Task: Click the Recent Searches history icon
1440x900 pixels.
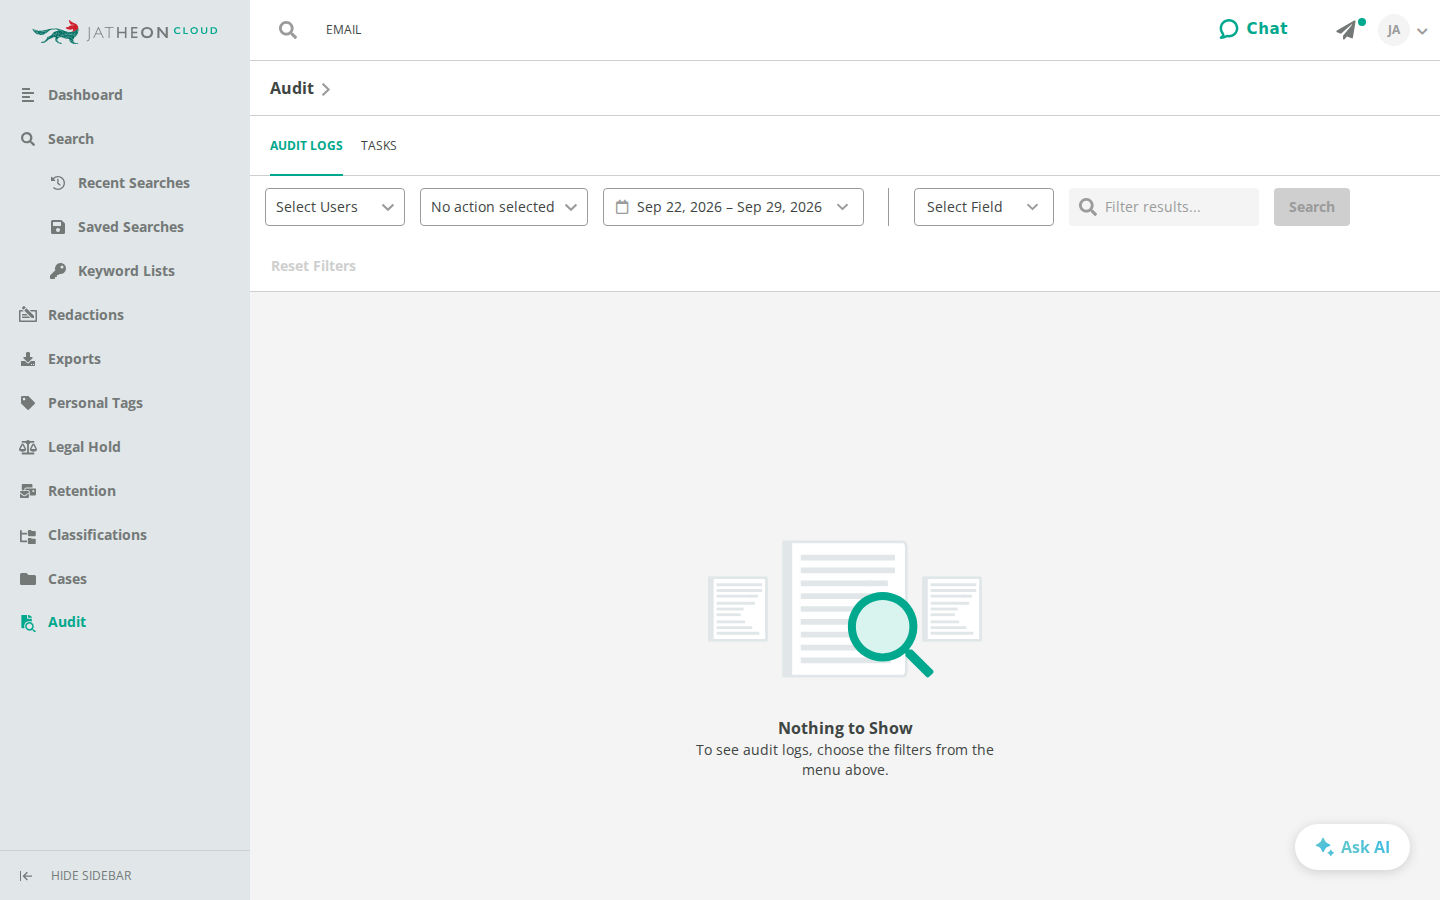Action: (x=58, y=183)
